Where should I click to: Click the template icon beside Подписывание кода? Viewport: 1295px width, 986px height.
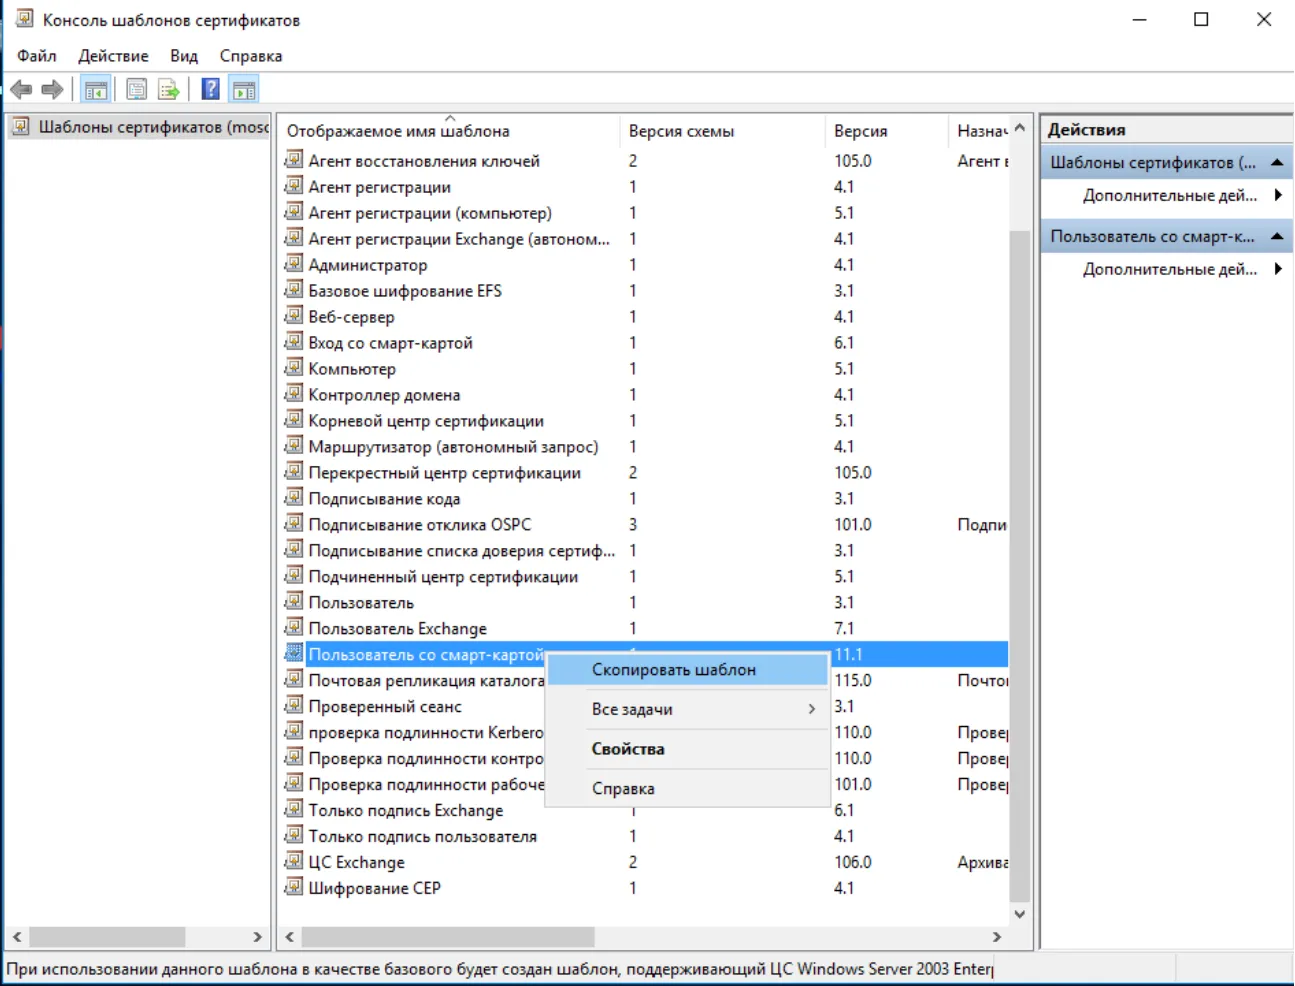coord(294,498)
